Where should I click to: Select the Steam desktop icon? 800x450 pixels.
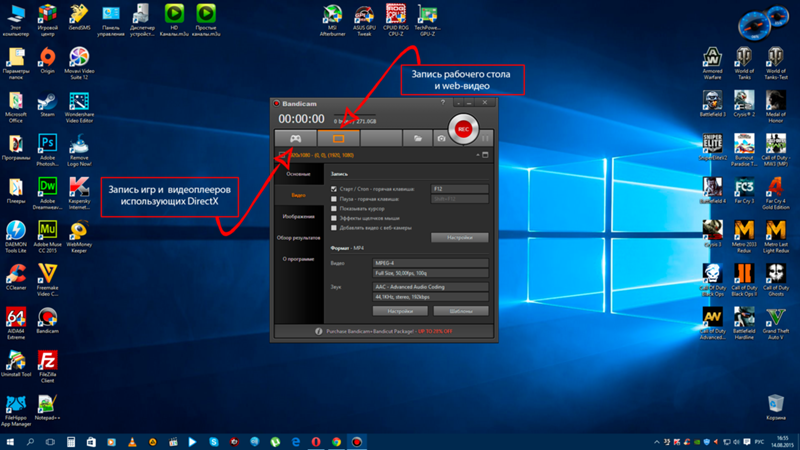tap(47, 105)
